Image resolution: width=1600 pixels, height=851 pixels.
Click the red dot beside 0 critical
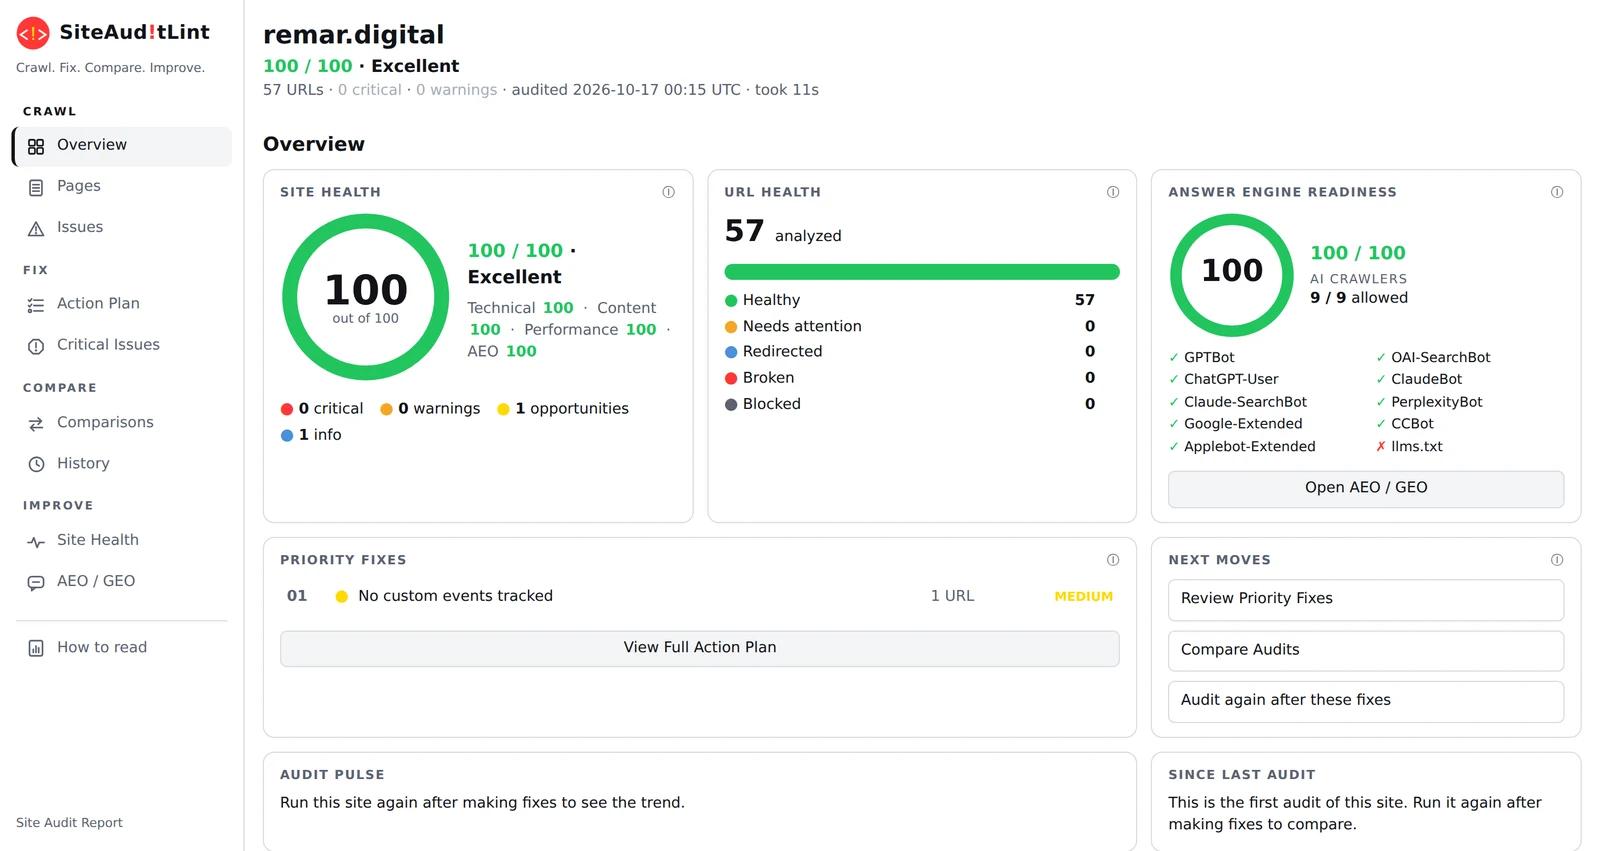[x=287, y=409]
